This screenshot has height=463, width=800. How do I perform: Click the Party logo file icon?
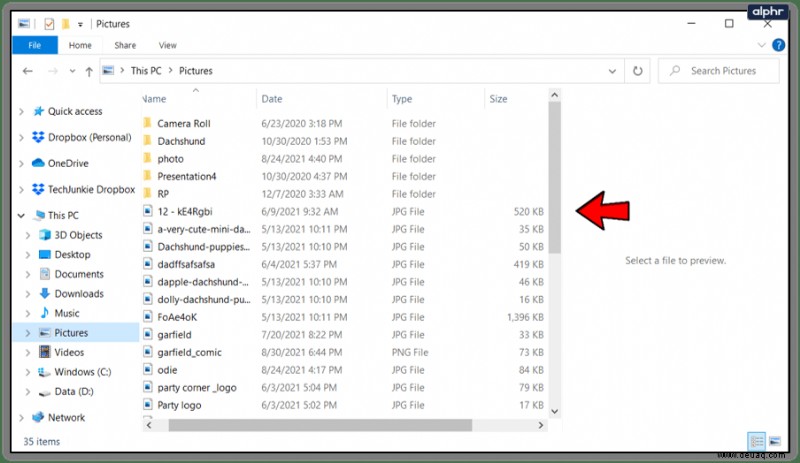coord(147,405)
